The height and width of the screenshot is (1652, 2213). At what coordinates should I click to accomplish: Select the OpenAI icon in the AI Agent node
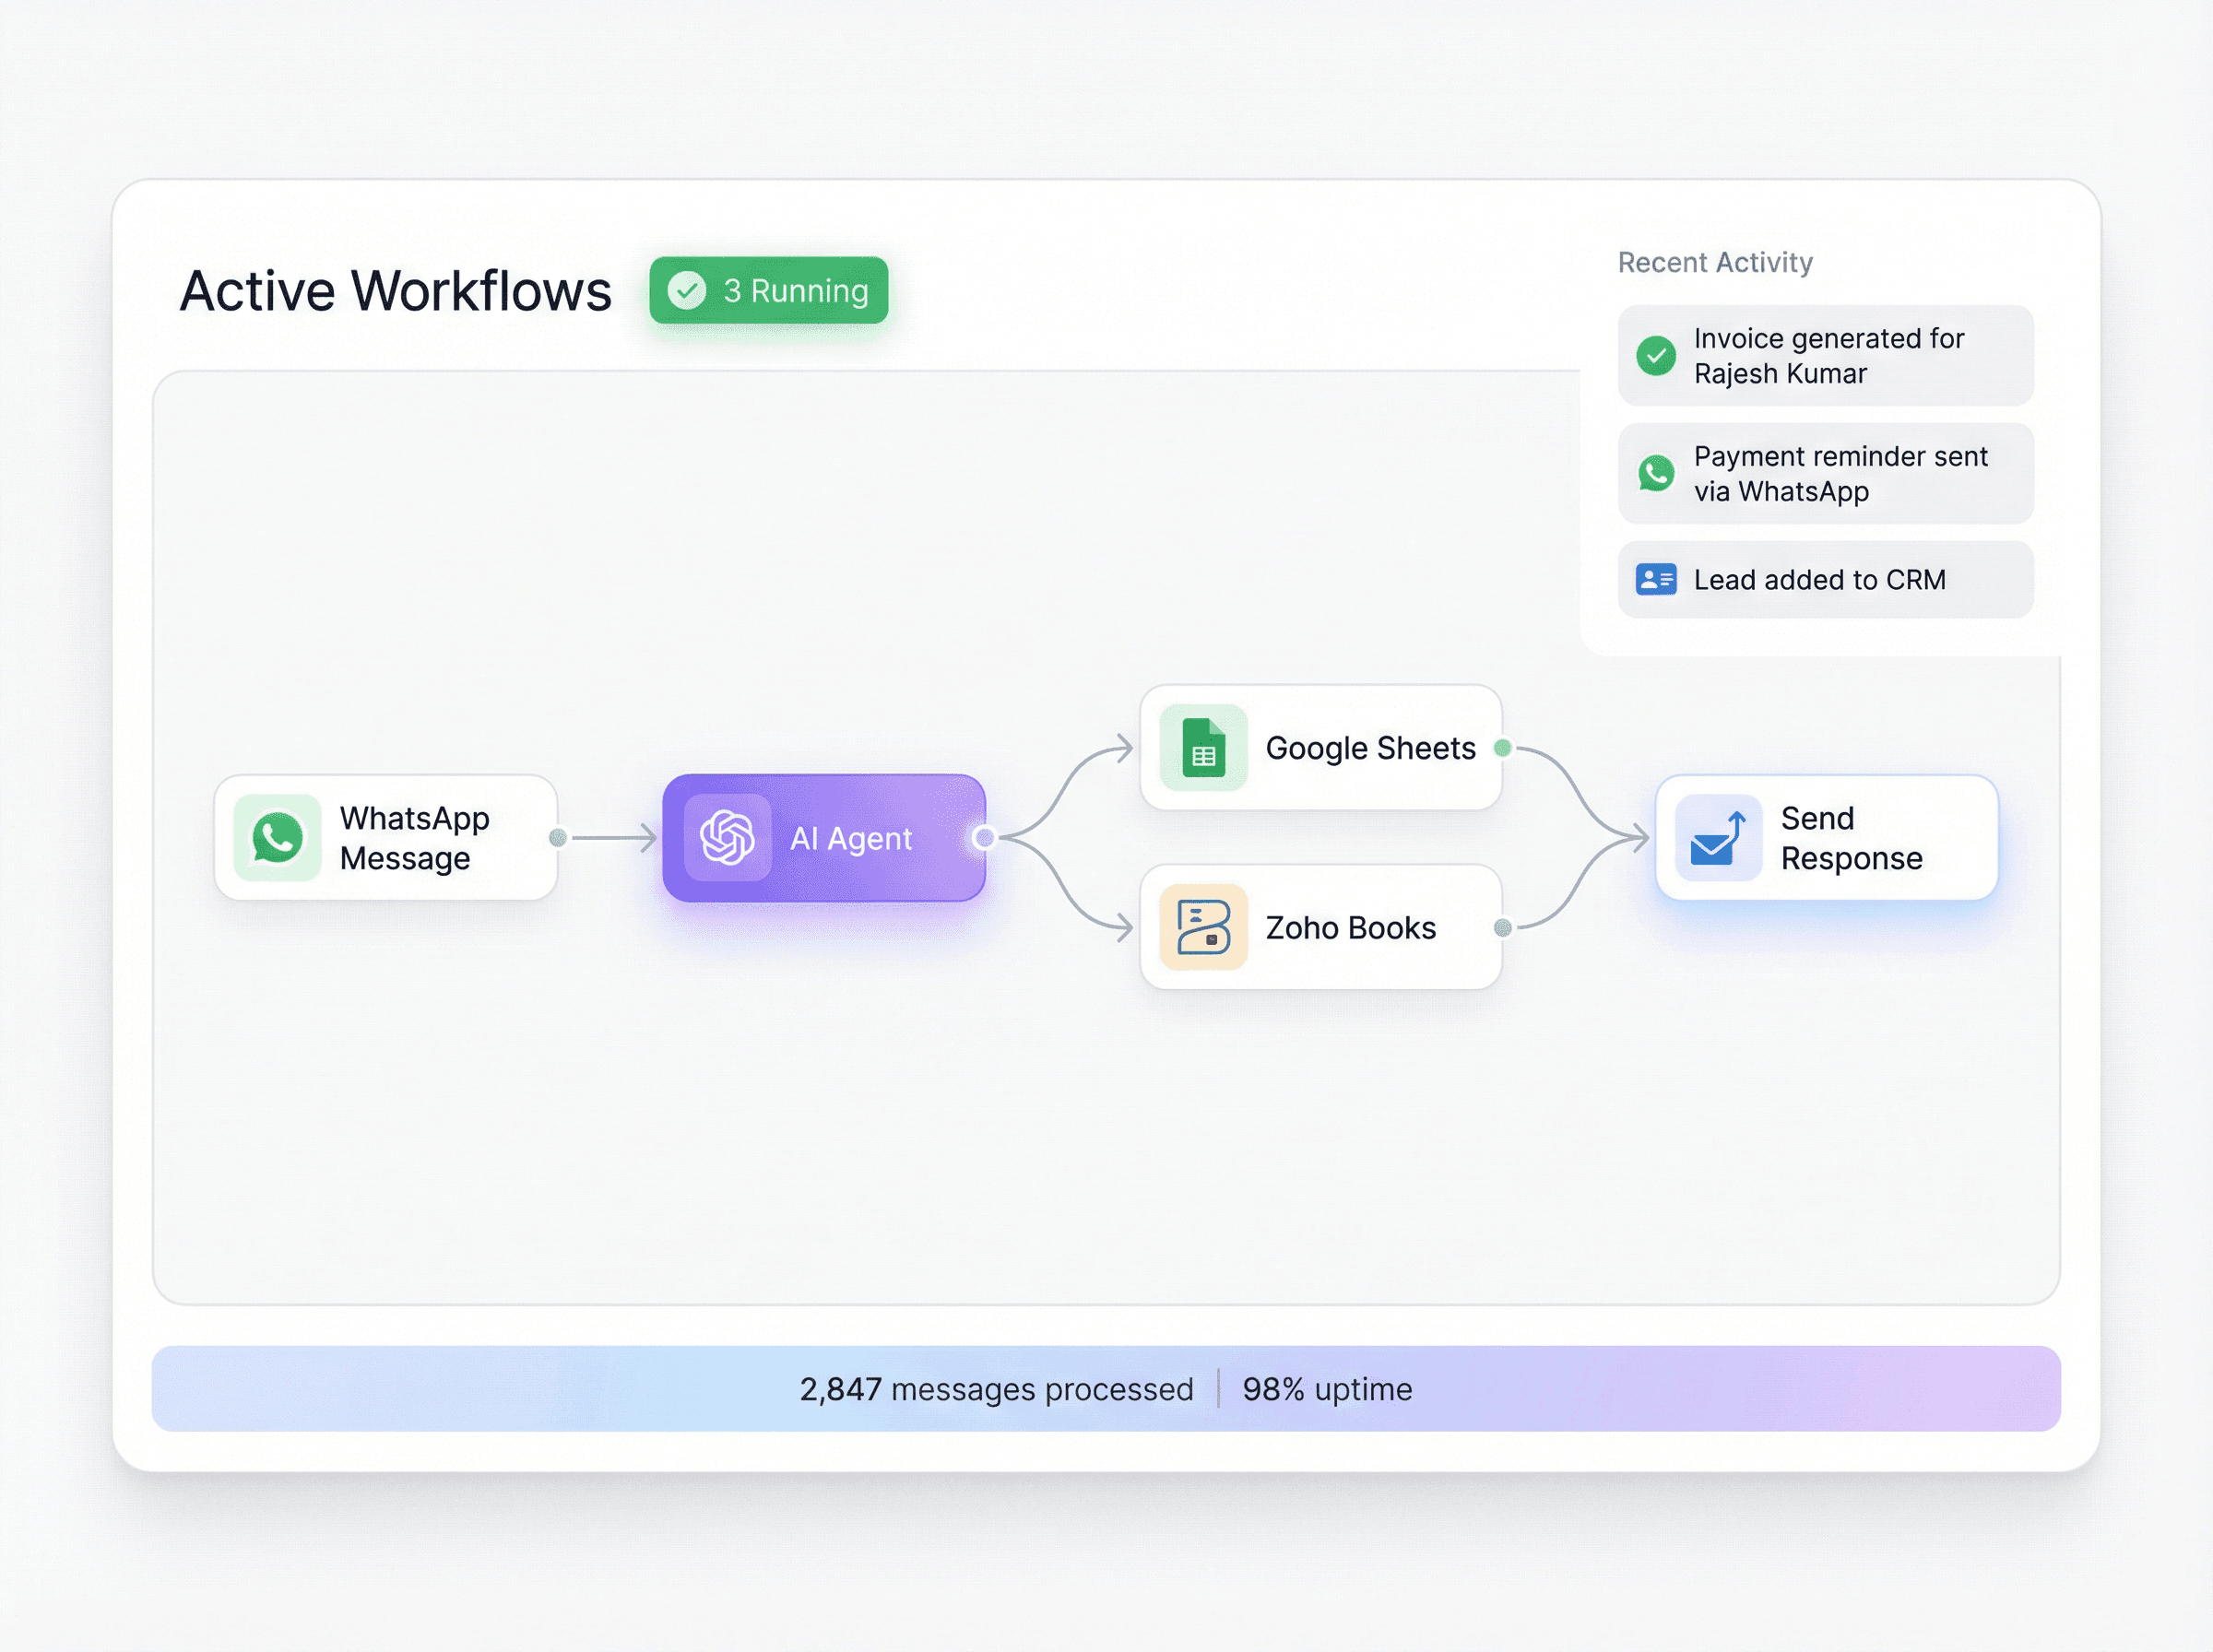pyautogui.click(x=727, y=838)
